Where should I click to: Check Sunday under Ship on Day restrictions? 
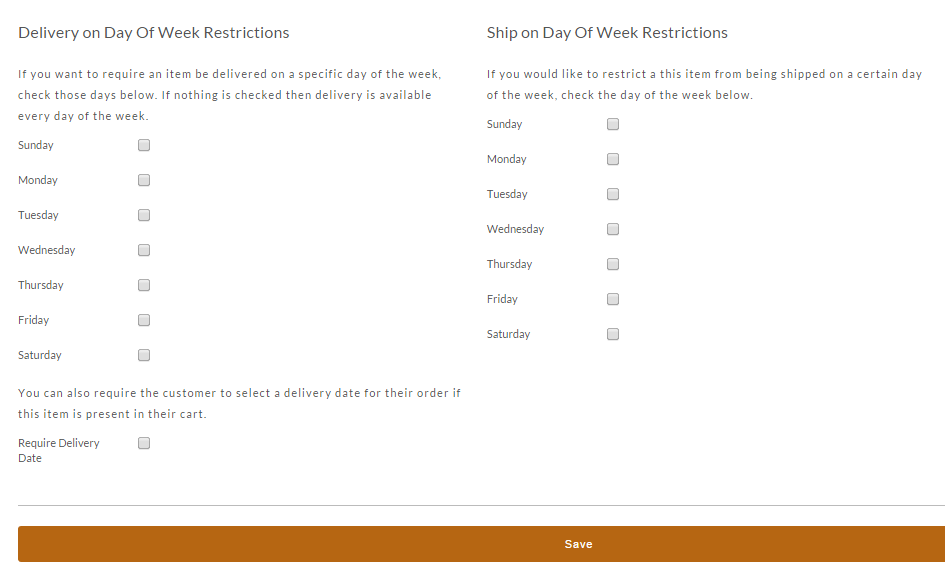[x=613, y=124]
